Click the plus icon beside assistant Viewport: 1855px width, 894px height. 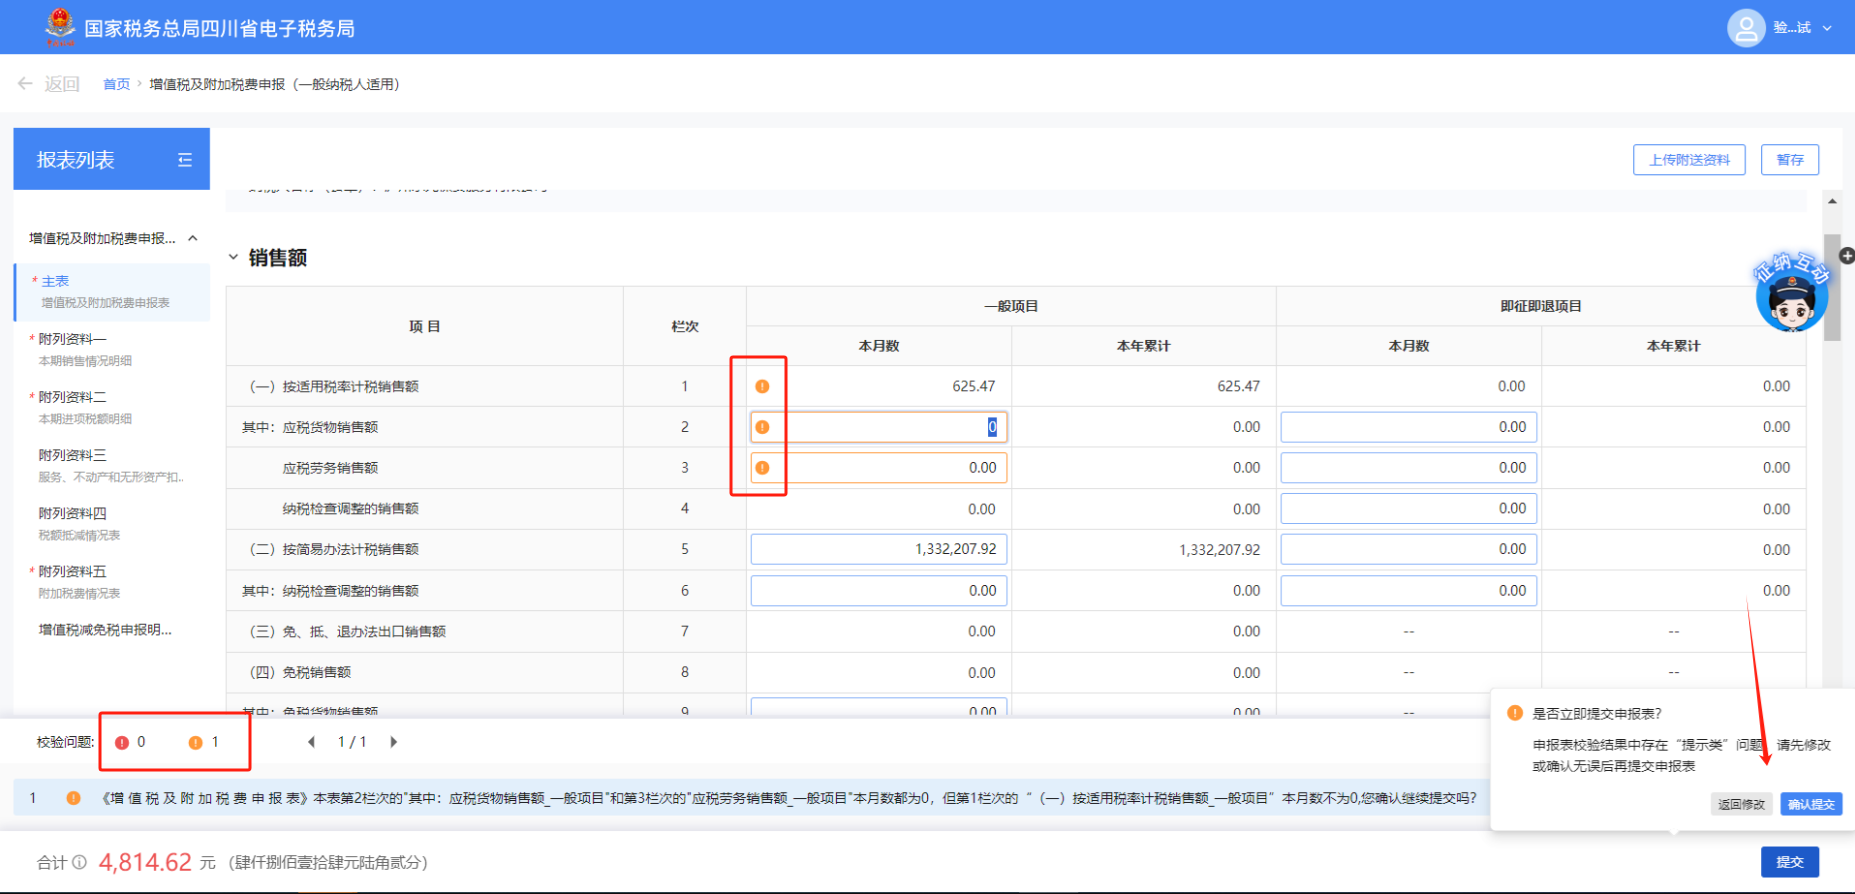(1846, 255)
